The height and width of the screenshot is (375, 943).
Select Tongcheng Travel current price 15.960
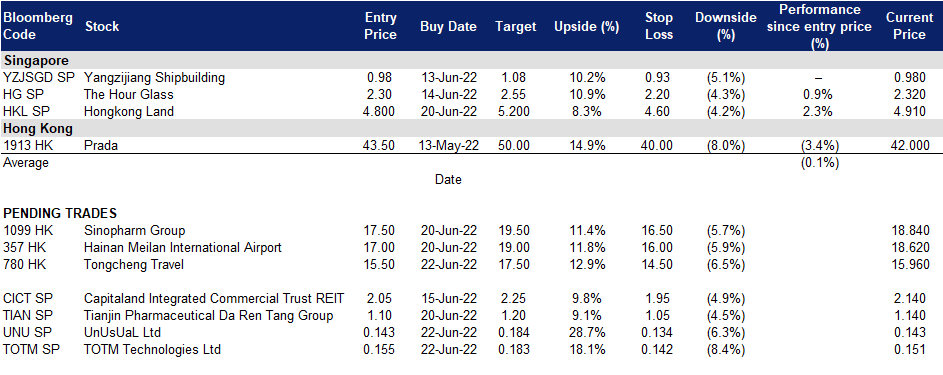911,264
